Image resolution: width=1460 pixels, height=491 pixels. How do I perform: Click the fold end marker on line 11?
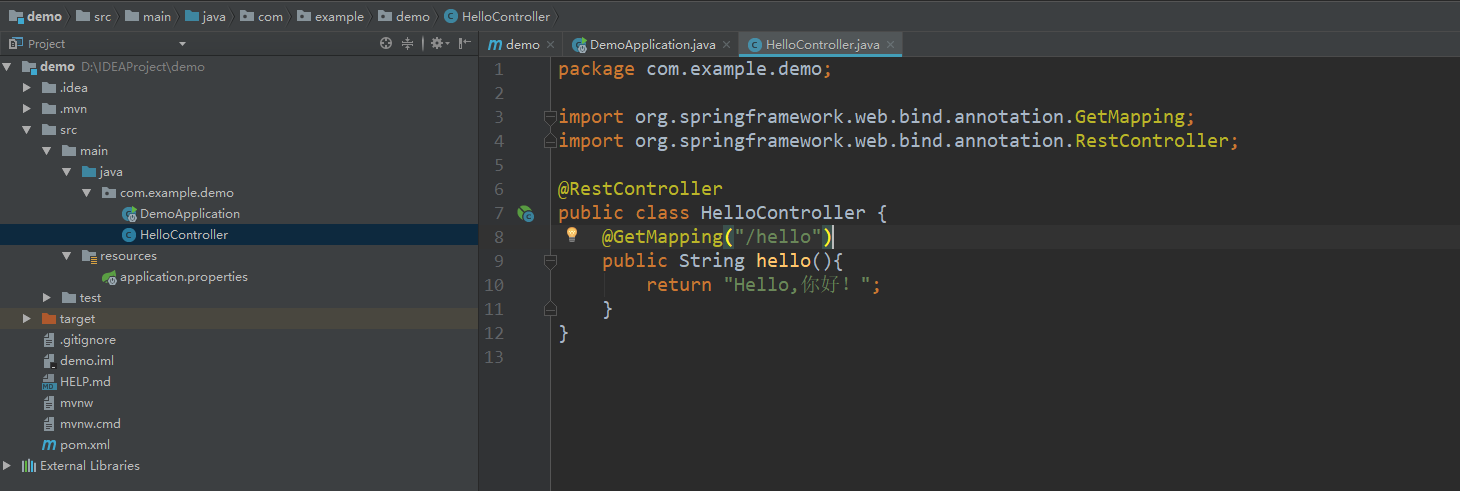[x=550, y=309]
